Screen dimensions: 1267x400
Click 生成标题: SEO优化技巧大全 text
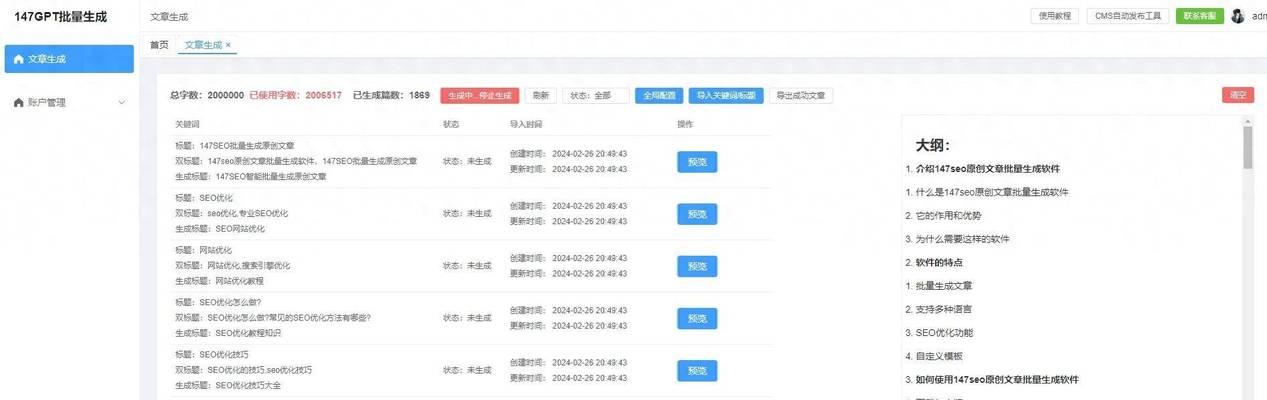point(228,385)
